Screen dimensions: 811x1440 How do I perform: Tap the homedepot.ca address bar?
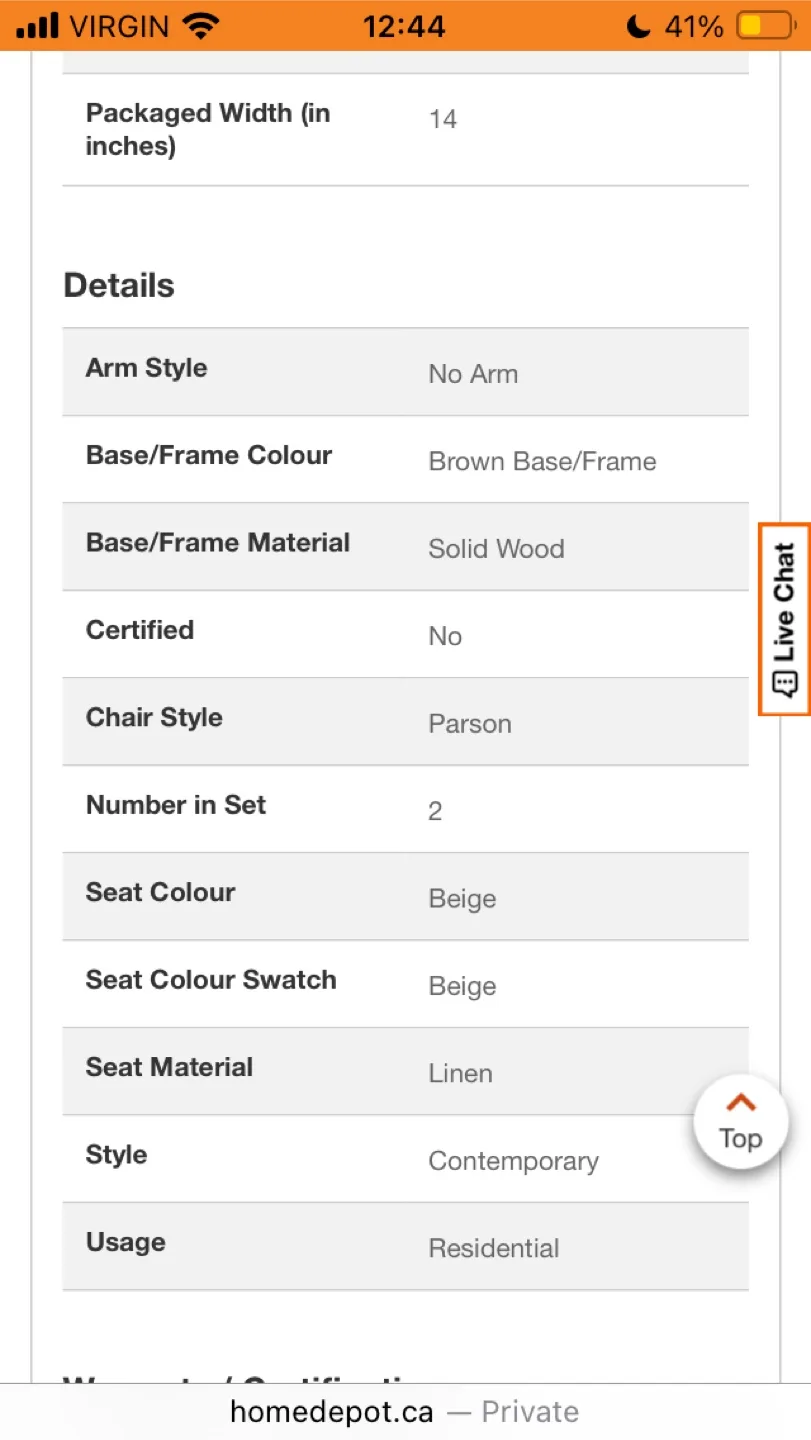[x=404, y=1412]
